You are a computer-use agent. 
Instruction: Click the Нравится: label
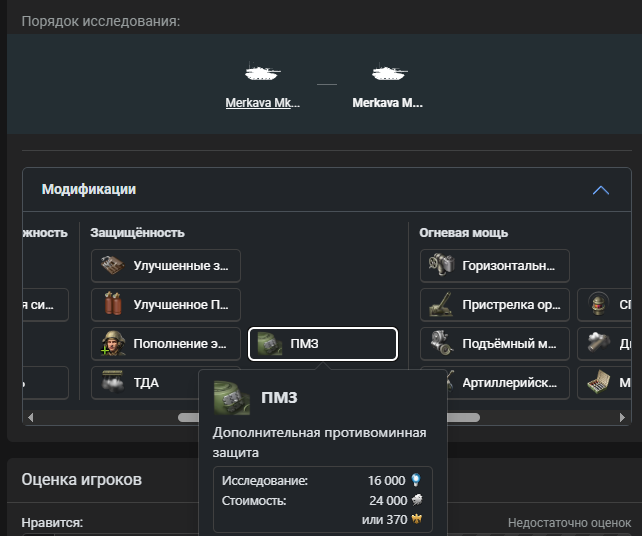[x=52, y=522]
